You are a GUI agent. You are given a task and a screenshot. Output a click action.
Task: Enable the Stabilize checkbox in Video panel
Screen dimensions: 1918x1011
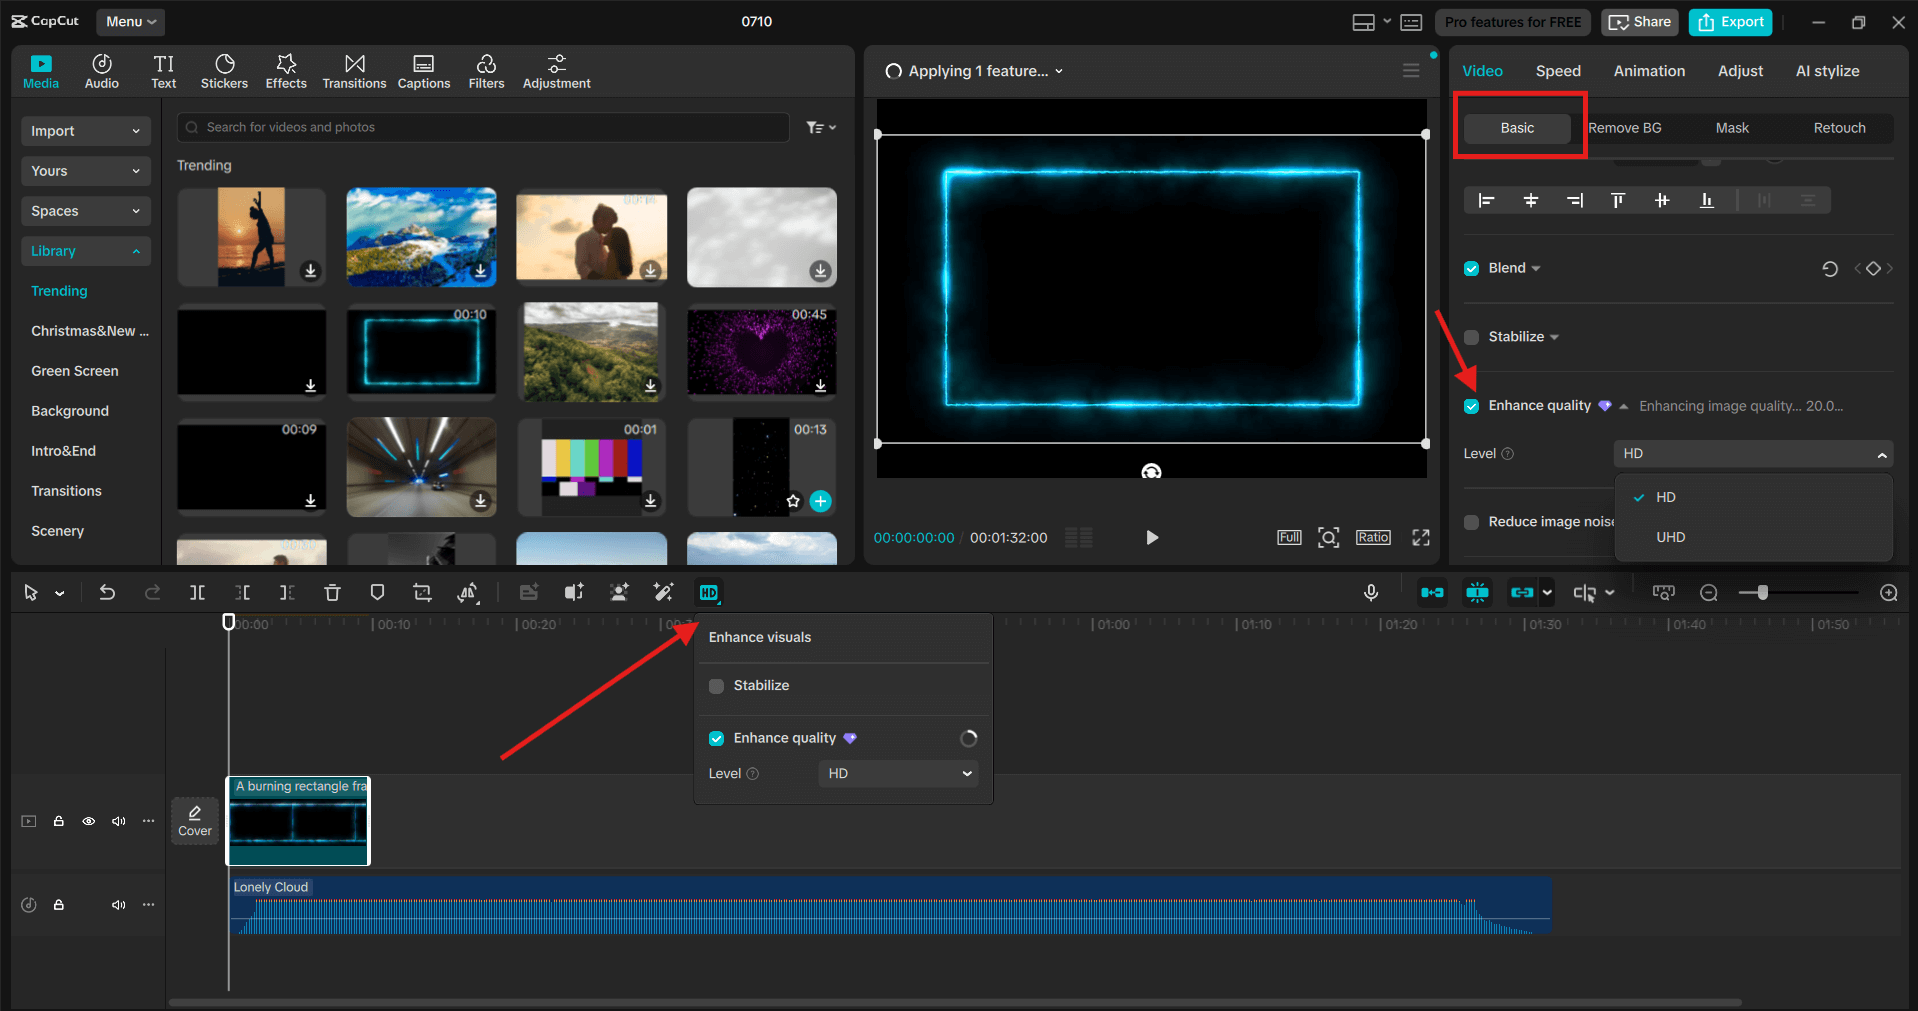1471,337
